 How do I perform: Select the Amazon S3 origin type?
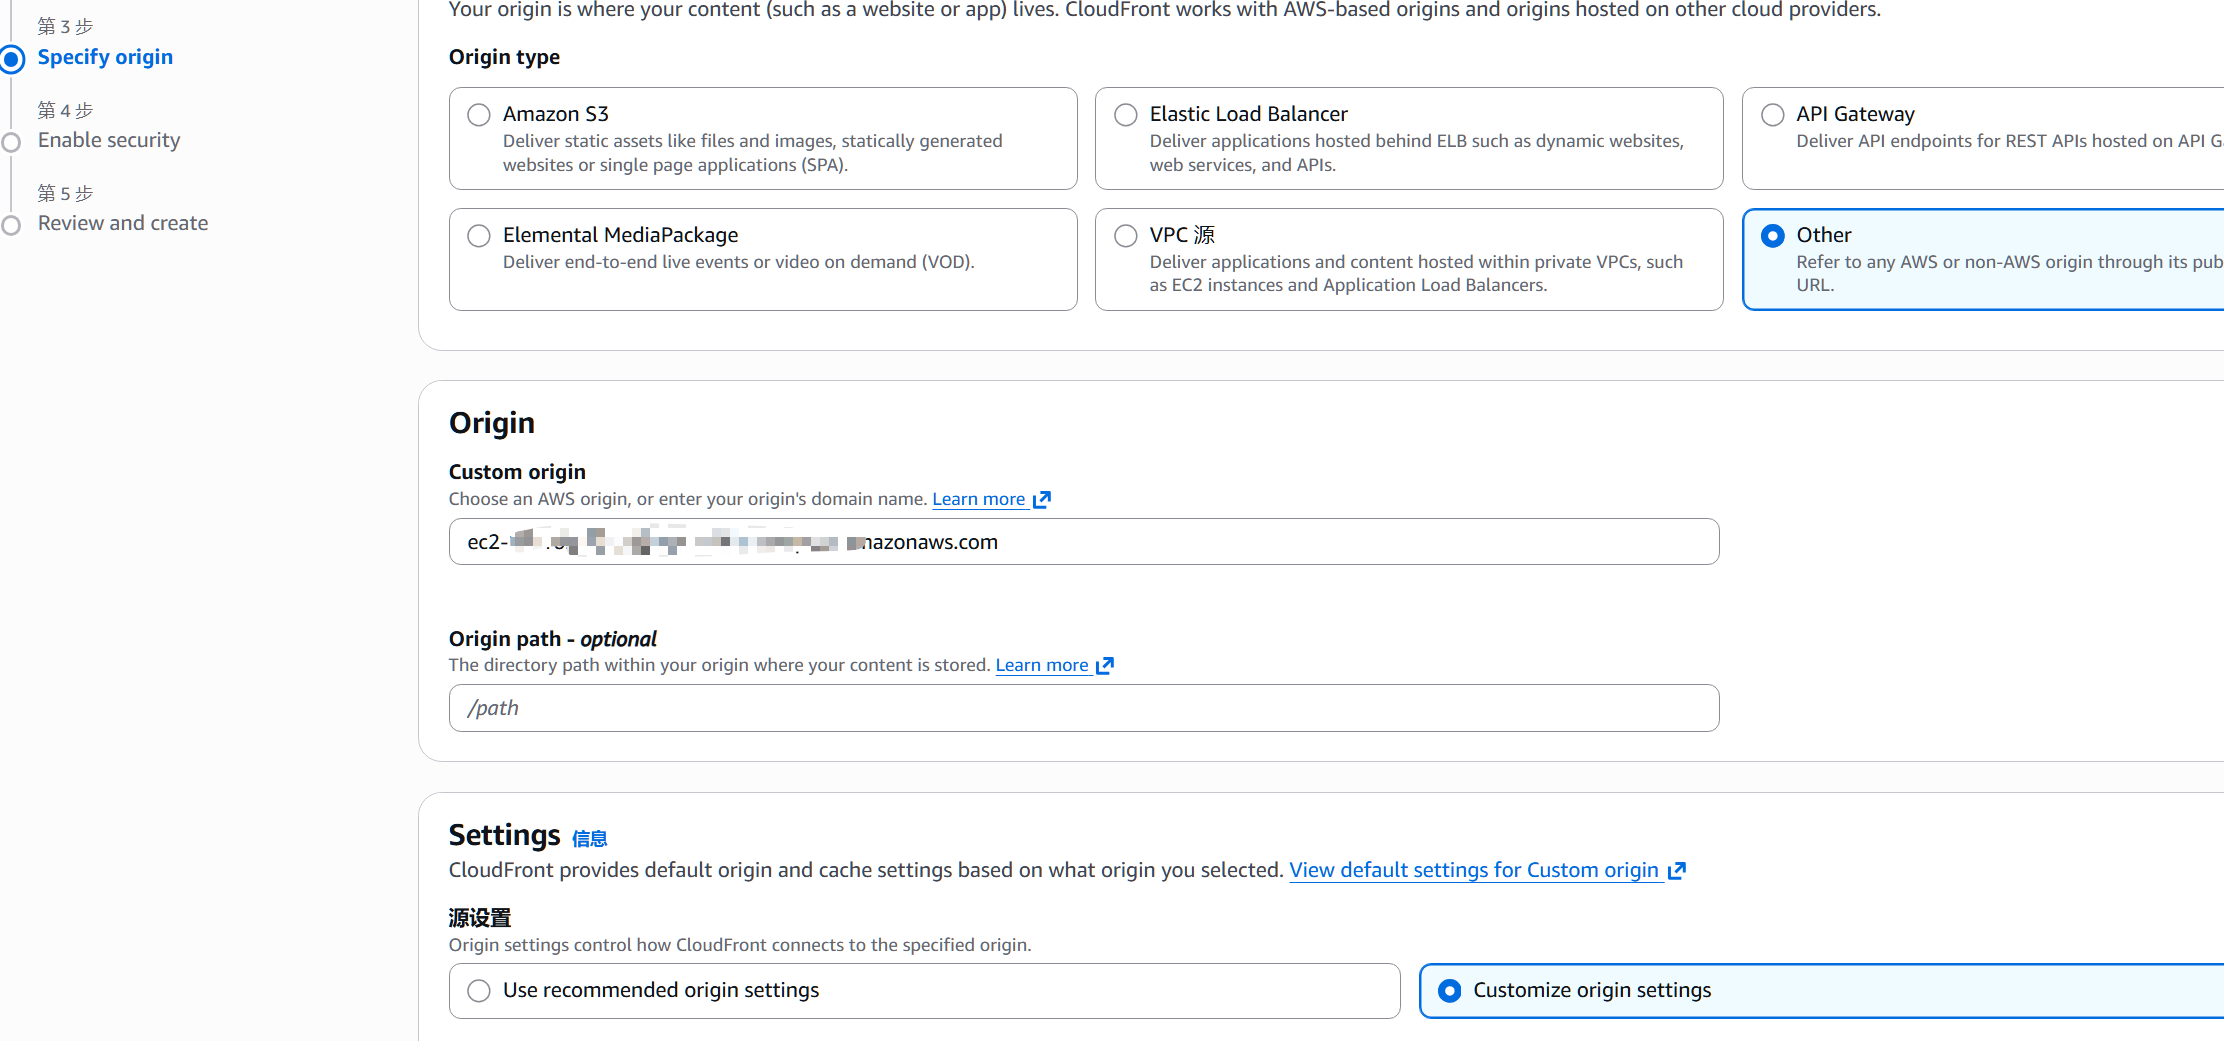(479, 115)
